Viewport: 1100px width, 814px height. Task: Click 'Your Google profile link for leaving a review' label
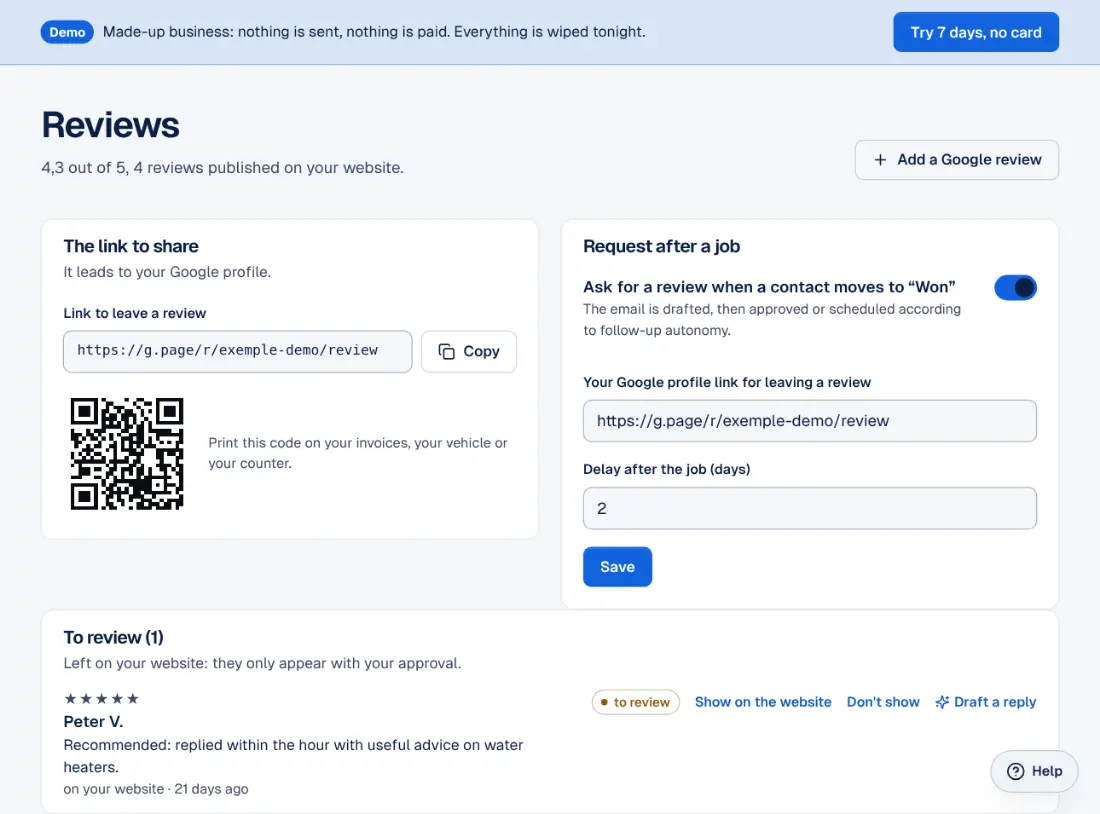pyautogui.click(x=727, y=382)
